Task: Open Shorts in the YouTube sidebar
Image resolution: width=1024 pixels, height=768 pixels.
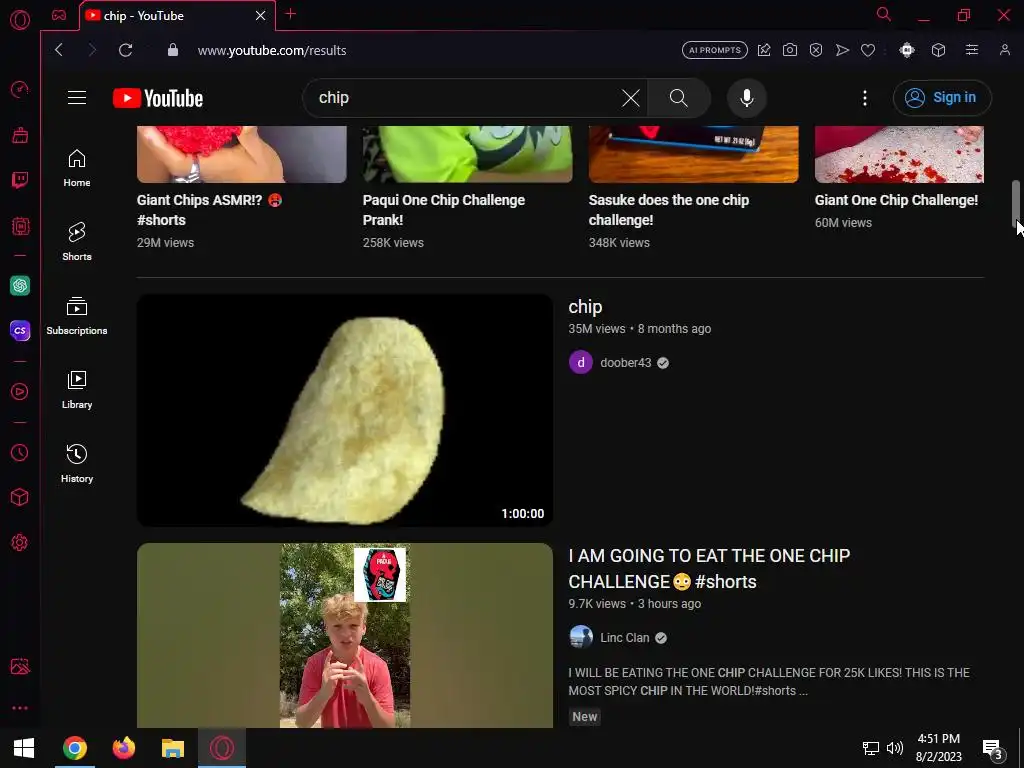Action: click(77, 242)
